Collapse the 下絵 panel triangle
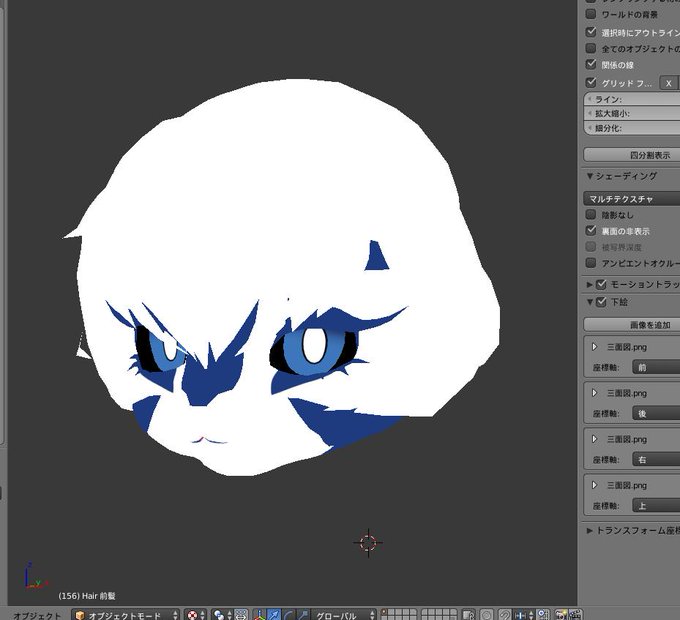Viewport: 680px width, 620px height. click(x=589, y=302)
